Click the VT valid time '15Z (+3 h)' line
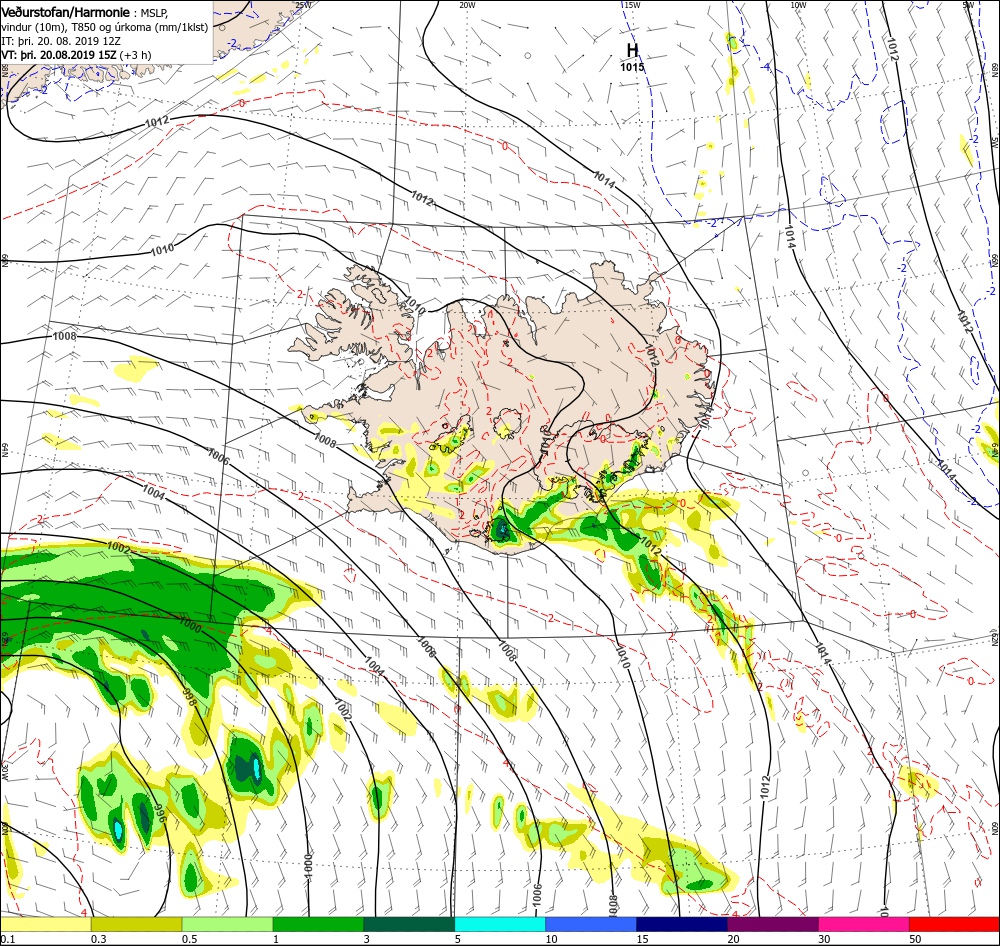The height and width of the screenshot is (946, 1000). 77,55
